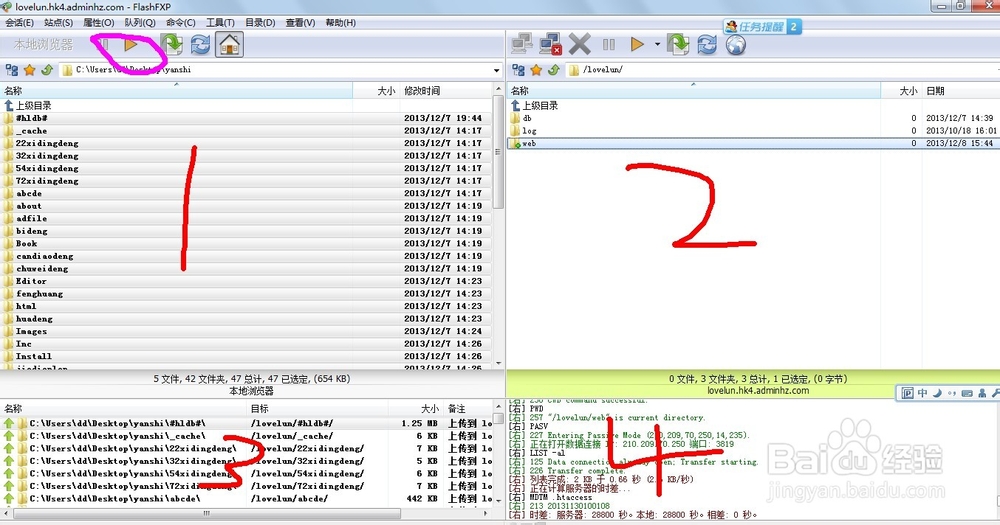Select local folder candiaodeng
This screenshot has height=525, width=1000.
246,256
